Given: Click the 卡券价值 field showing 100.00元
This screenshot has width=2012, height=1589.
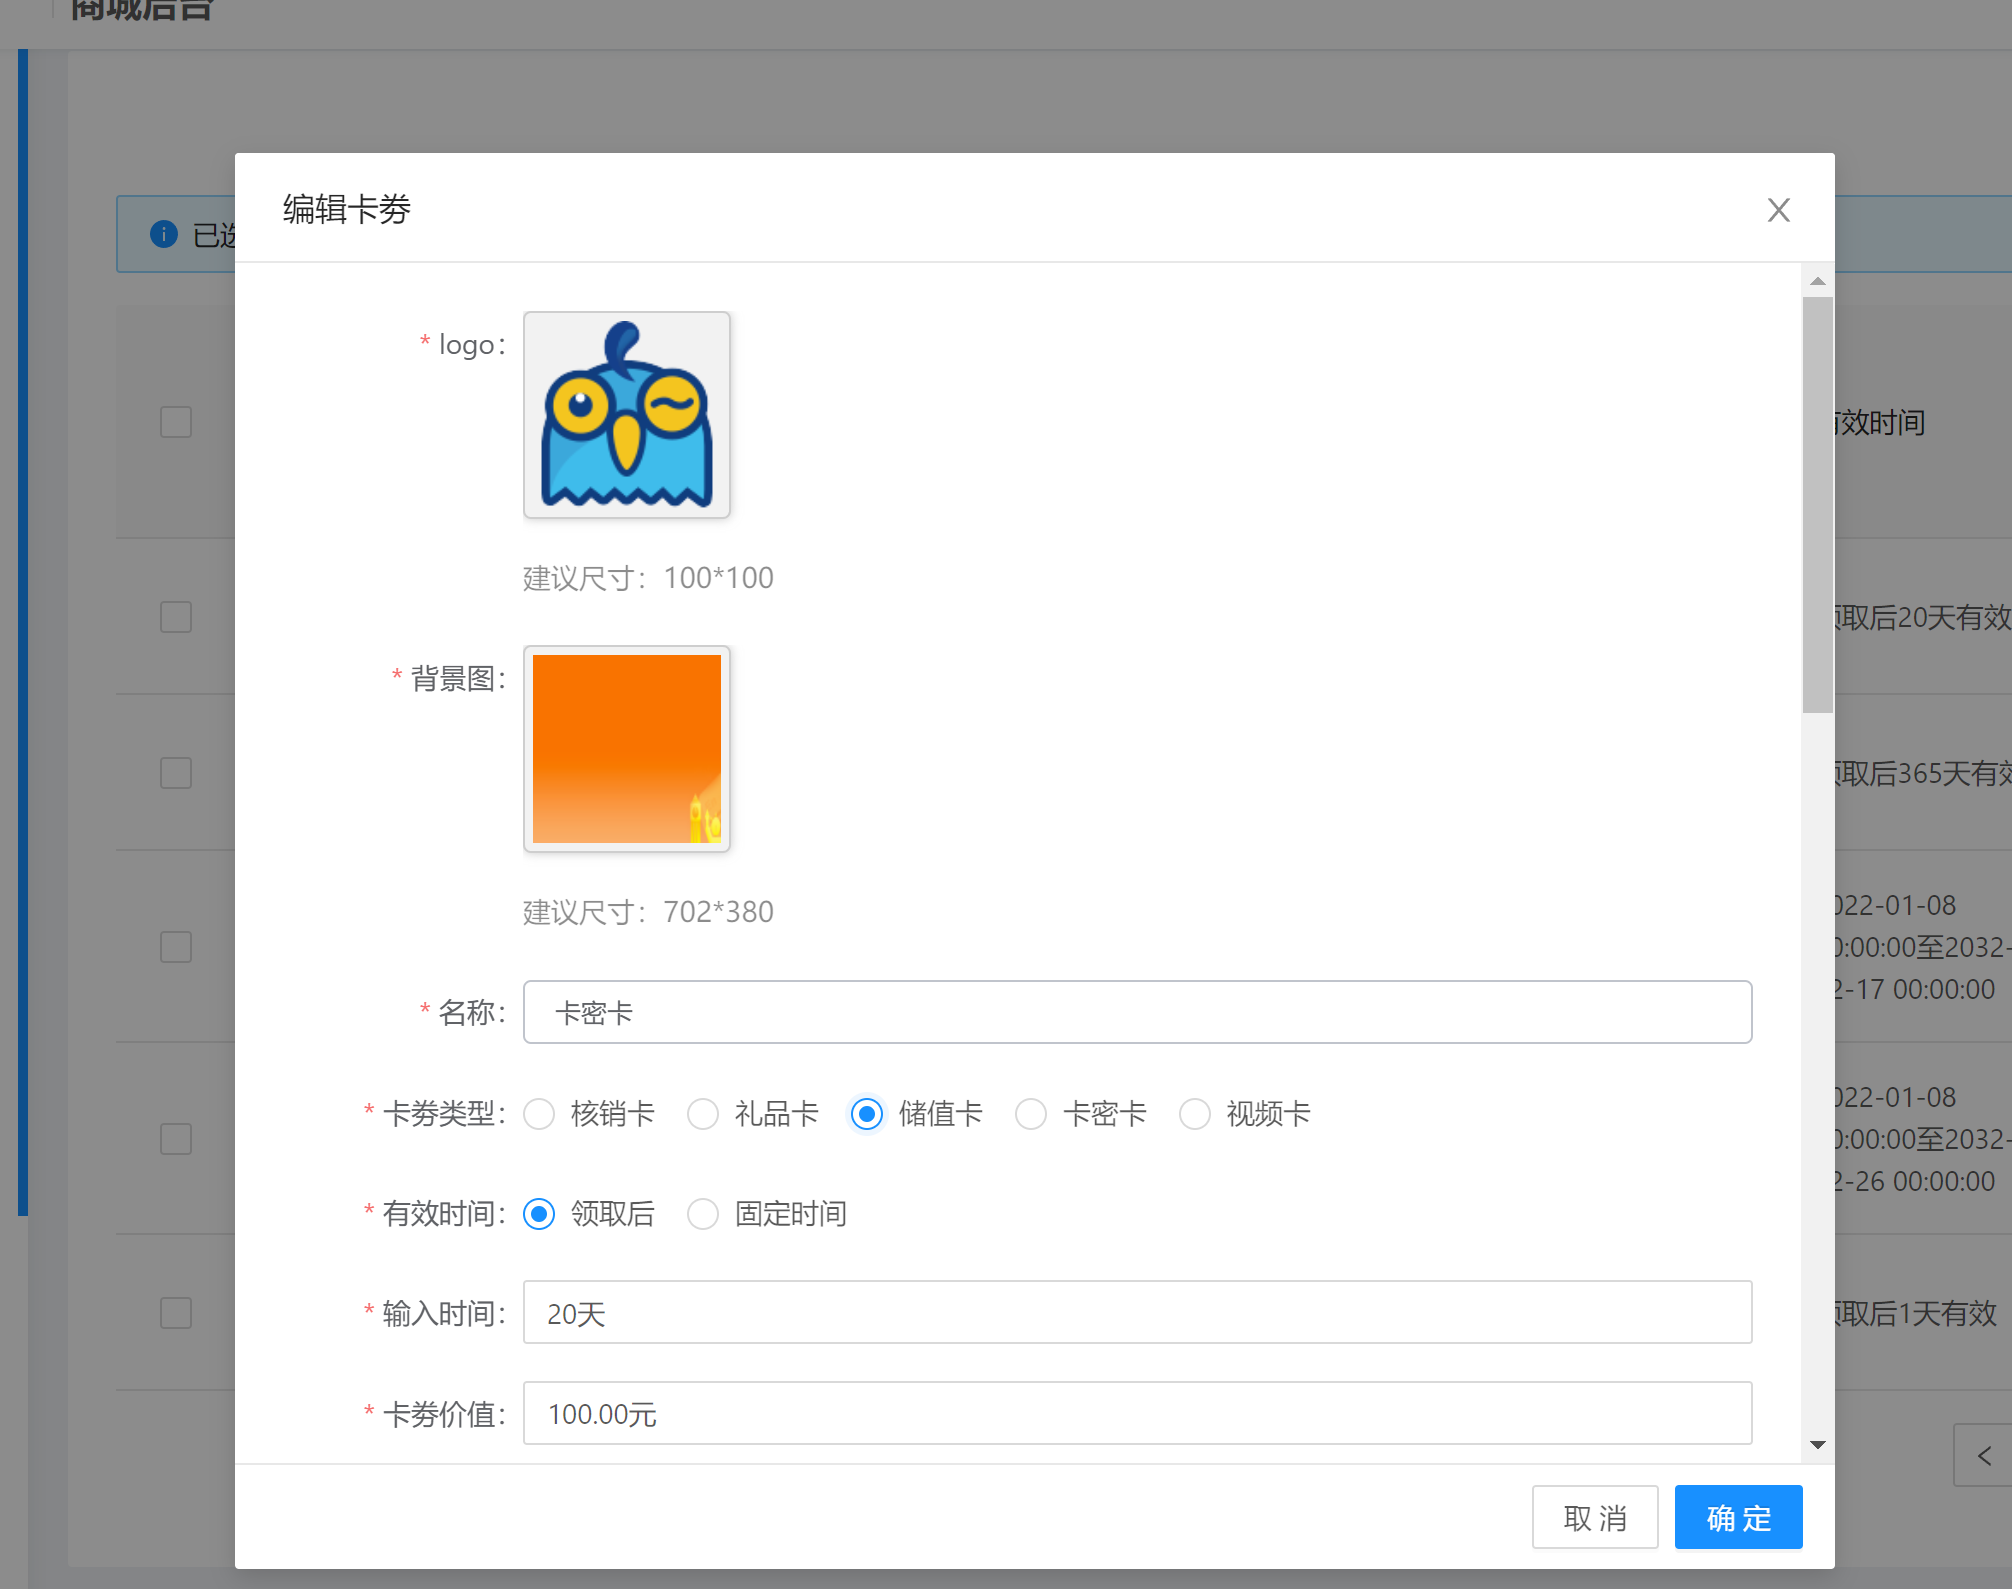Looking at the screenshot, I should pos(1137,1413).
